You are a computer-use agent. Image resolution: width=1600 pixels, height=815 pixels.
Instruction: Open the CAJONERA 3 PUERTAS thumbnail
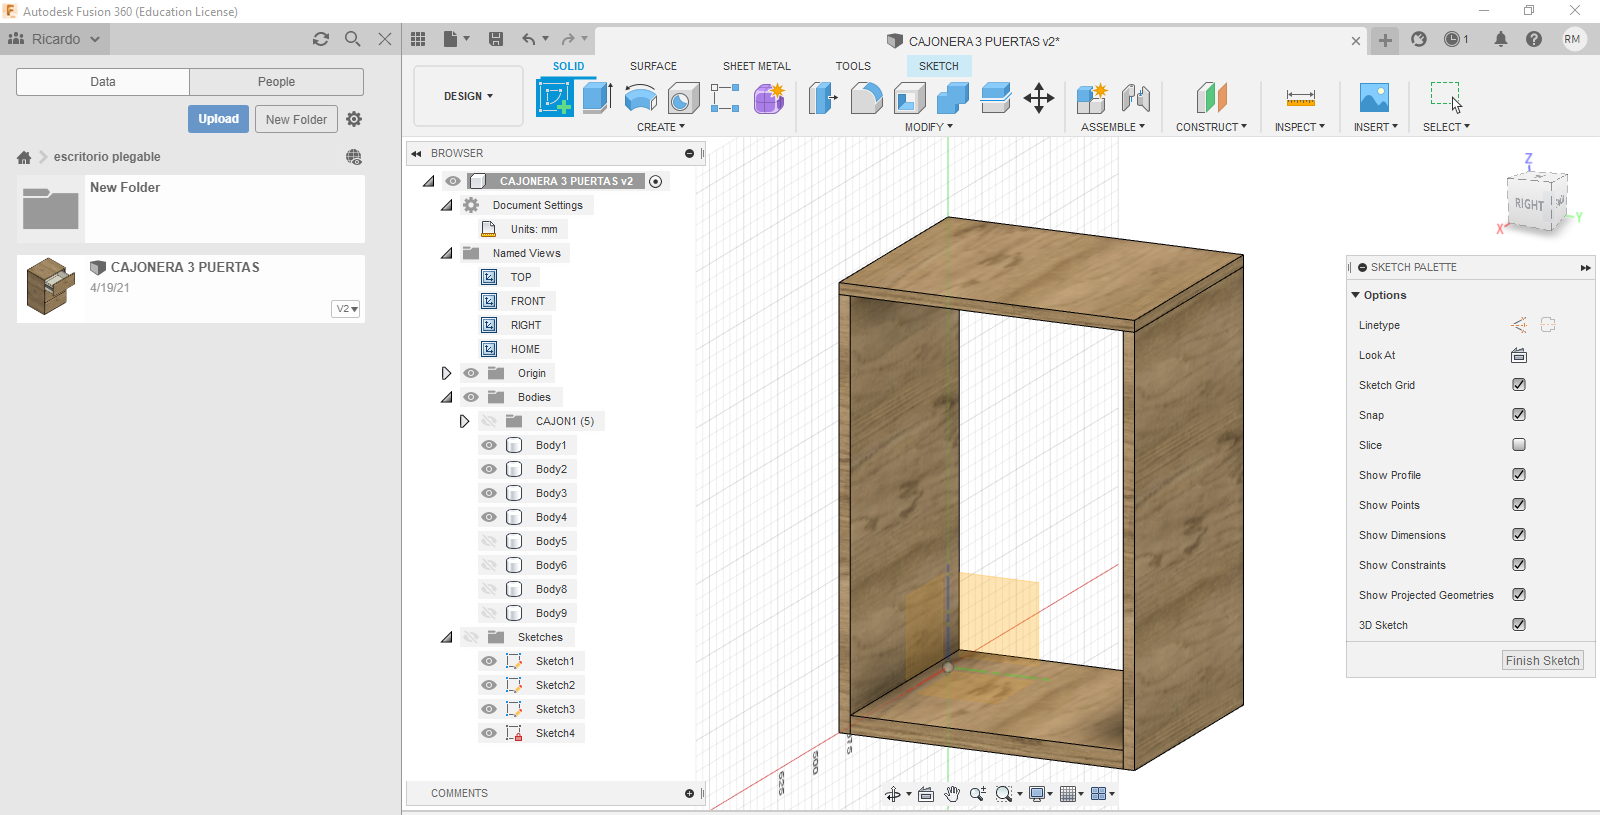(51, 287)
